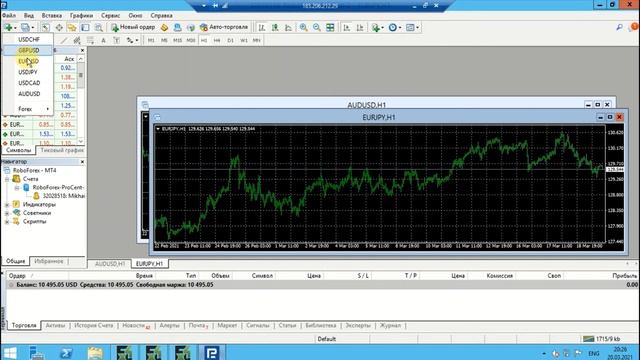Tile chart windows with the toolbar icon
640x360 pixels.
(330, 27)
